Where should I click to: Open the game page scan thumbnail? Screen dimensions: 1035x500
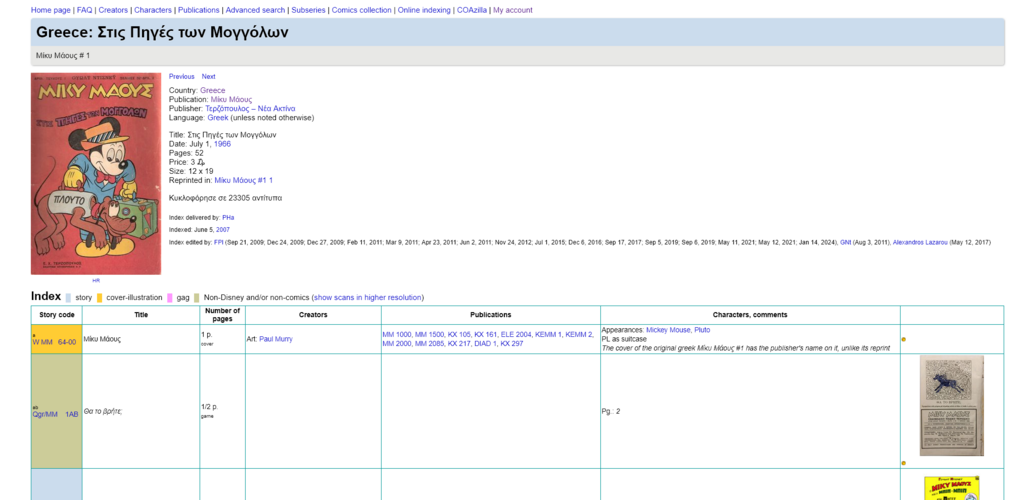pyautogui.click(x=951, y=405)
